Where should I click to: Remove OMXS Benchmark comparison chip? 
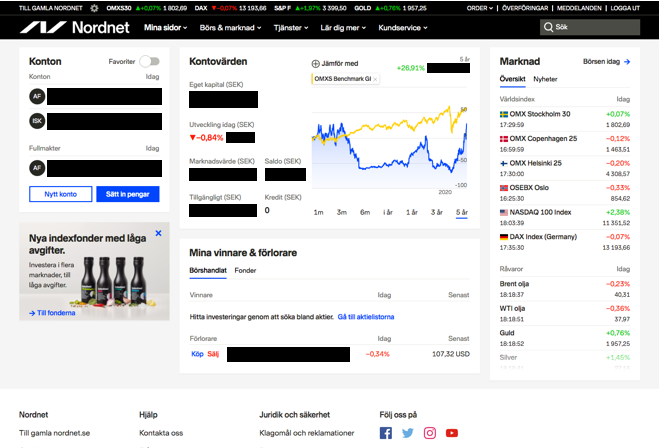(376, 78)
